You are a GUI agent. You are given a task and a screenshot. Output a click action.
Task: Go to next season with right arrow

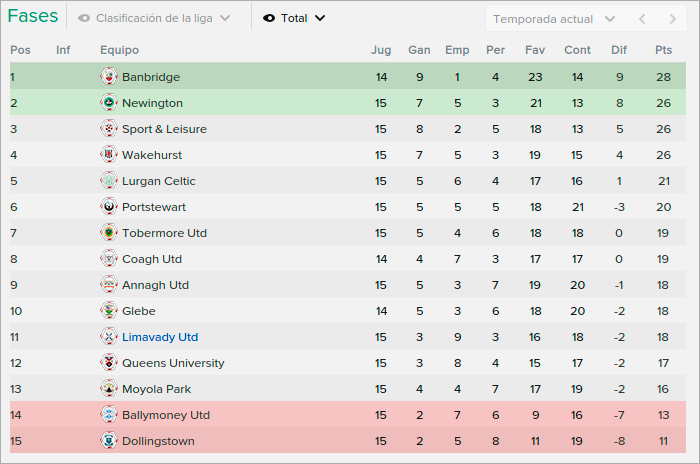click(672, 19)
